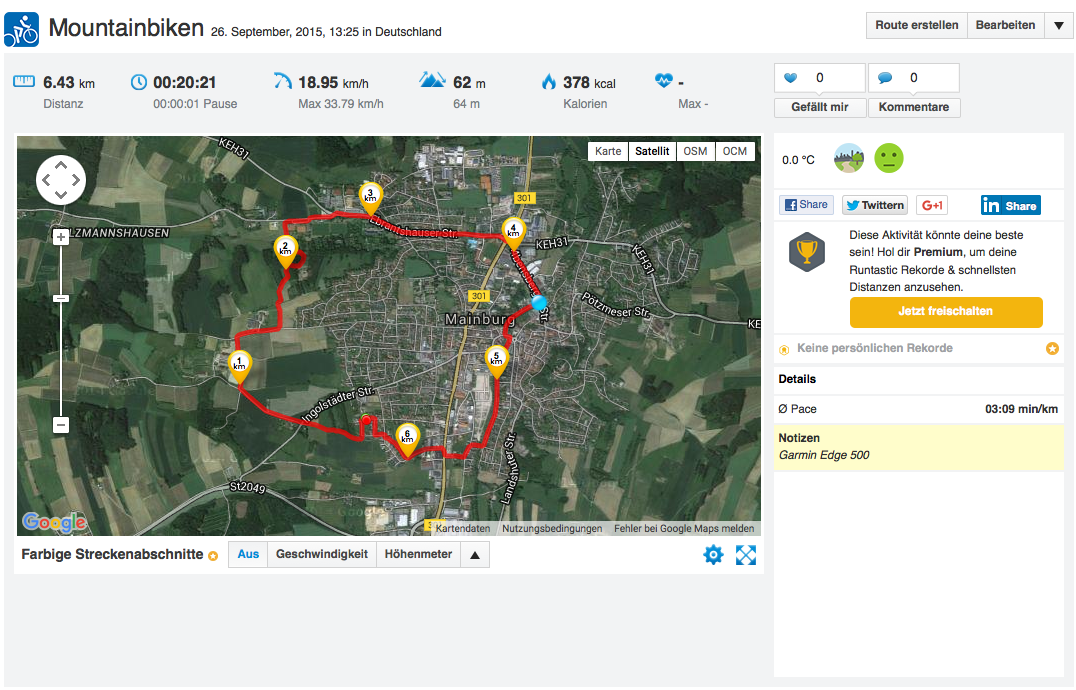Click the red route start point
The height and width of the screenshot is (690, 1076).
[366, 420]
